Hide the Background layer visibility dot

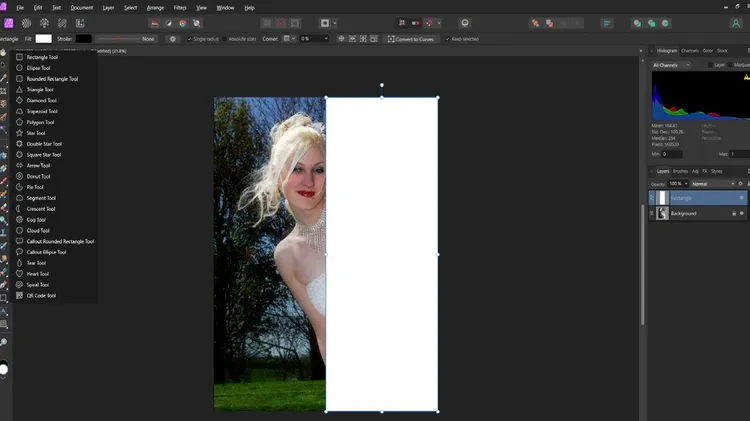pyautogui.click(x=742, y=213)
